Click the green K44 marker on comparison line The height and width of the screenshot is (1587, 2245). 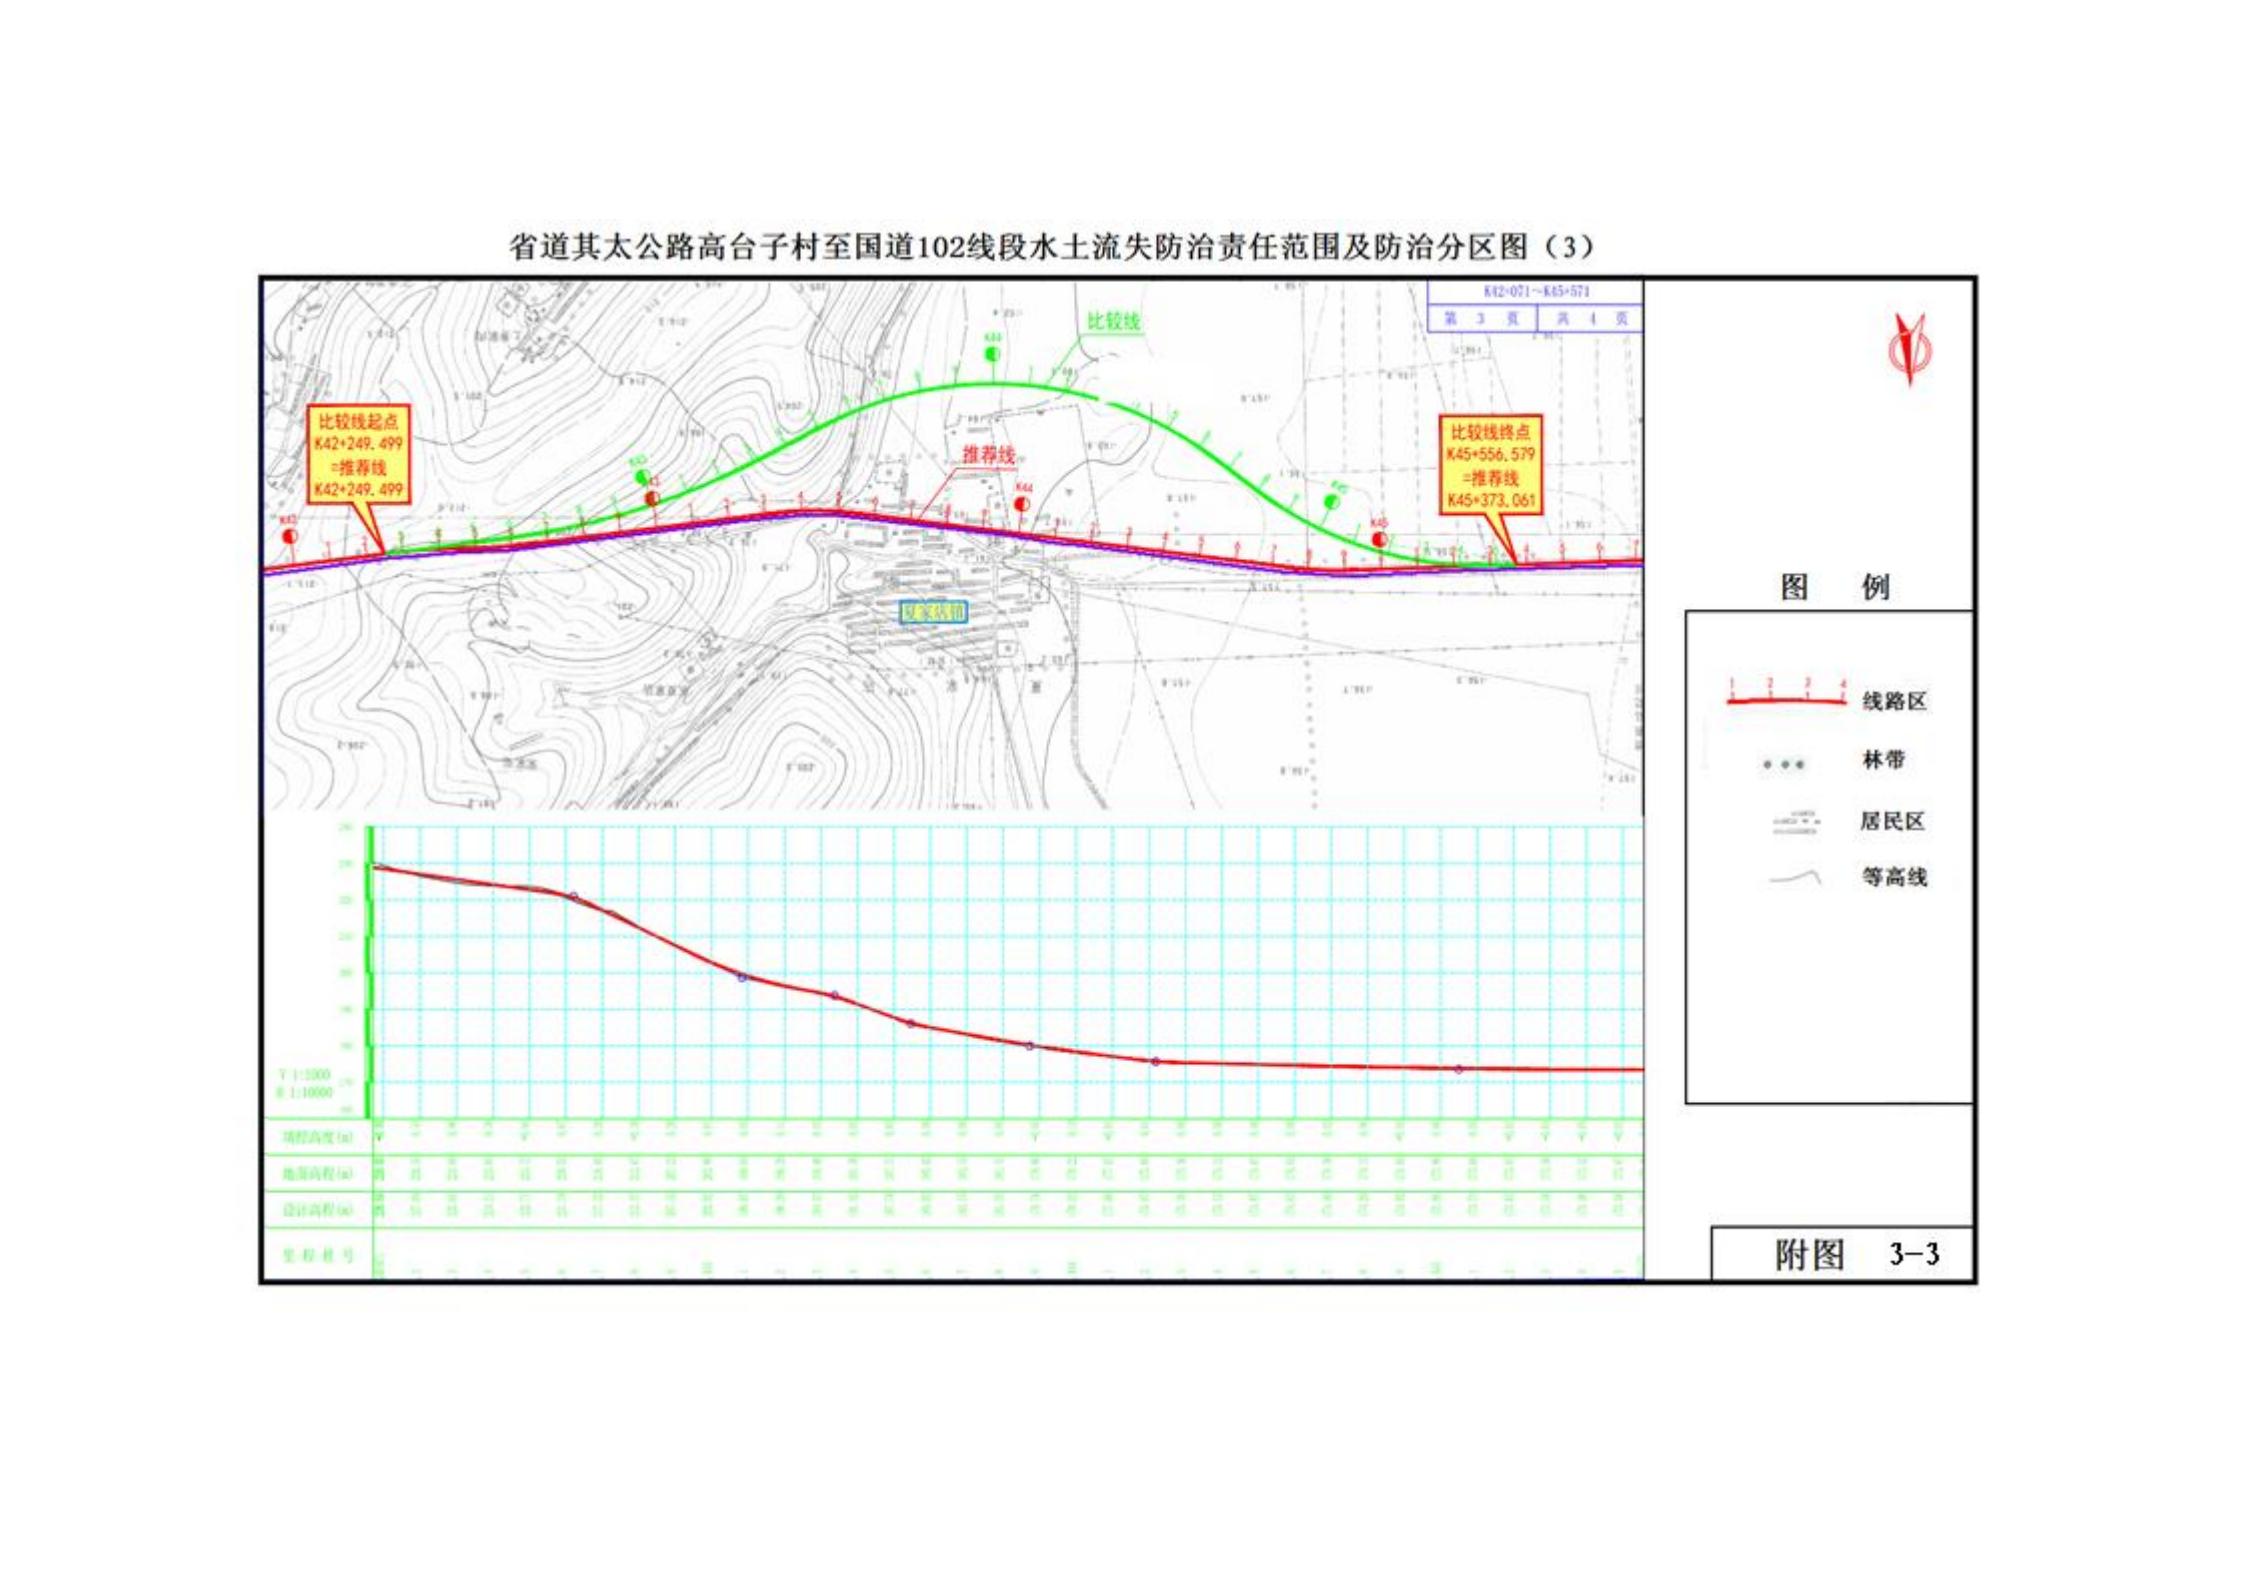click(x=992, y=354)
